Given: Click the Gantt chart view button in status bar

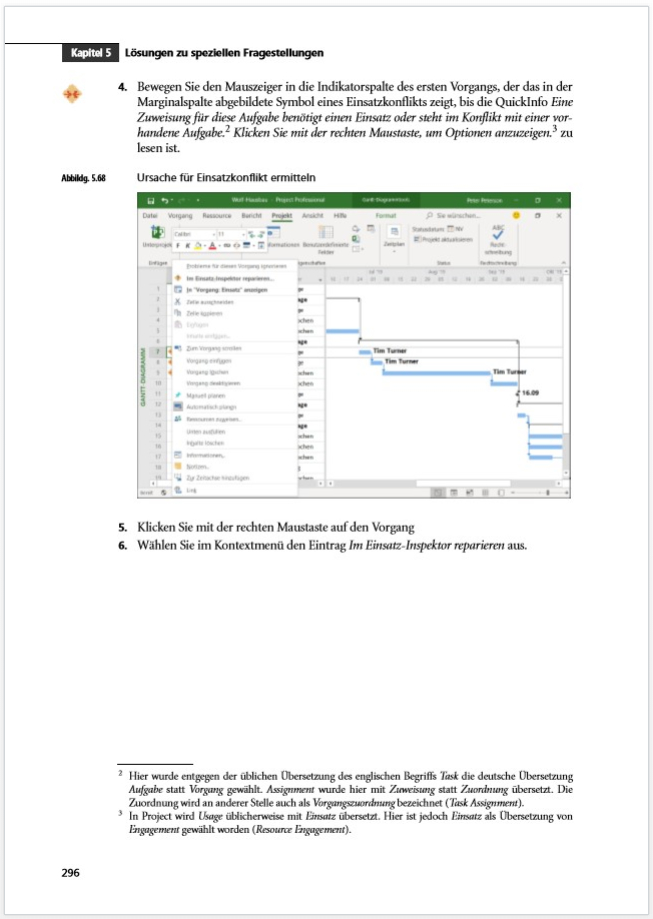Looking at the screenshot, I should (439, 492).
